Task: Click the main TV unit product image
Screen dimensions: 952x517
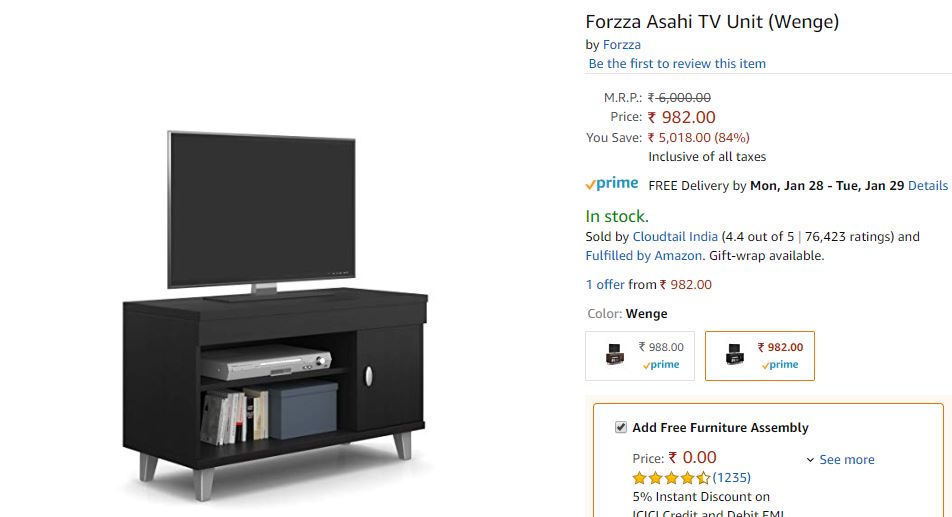Action: 275,316
